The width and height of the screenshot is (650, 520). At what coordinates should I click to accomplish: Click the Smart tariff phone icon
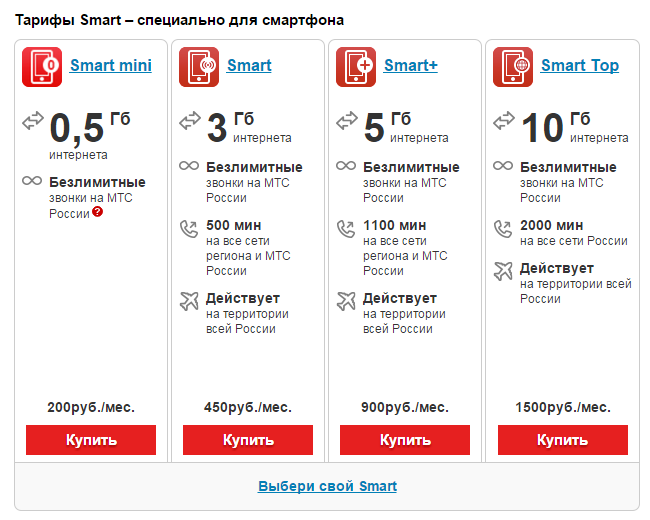coord(198,66)
